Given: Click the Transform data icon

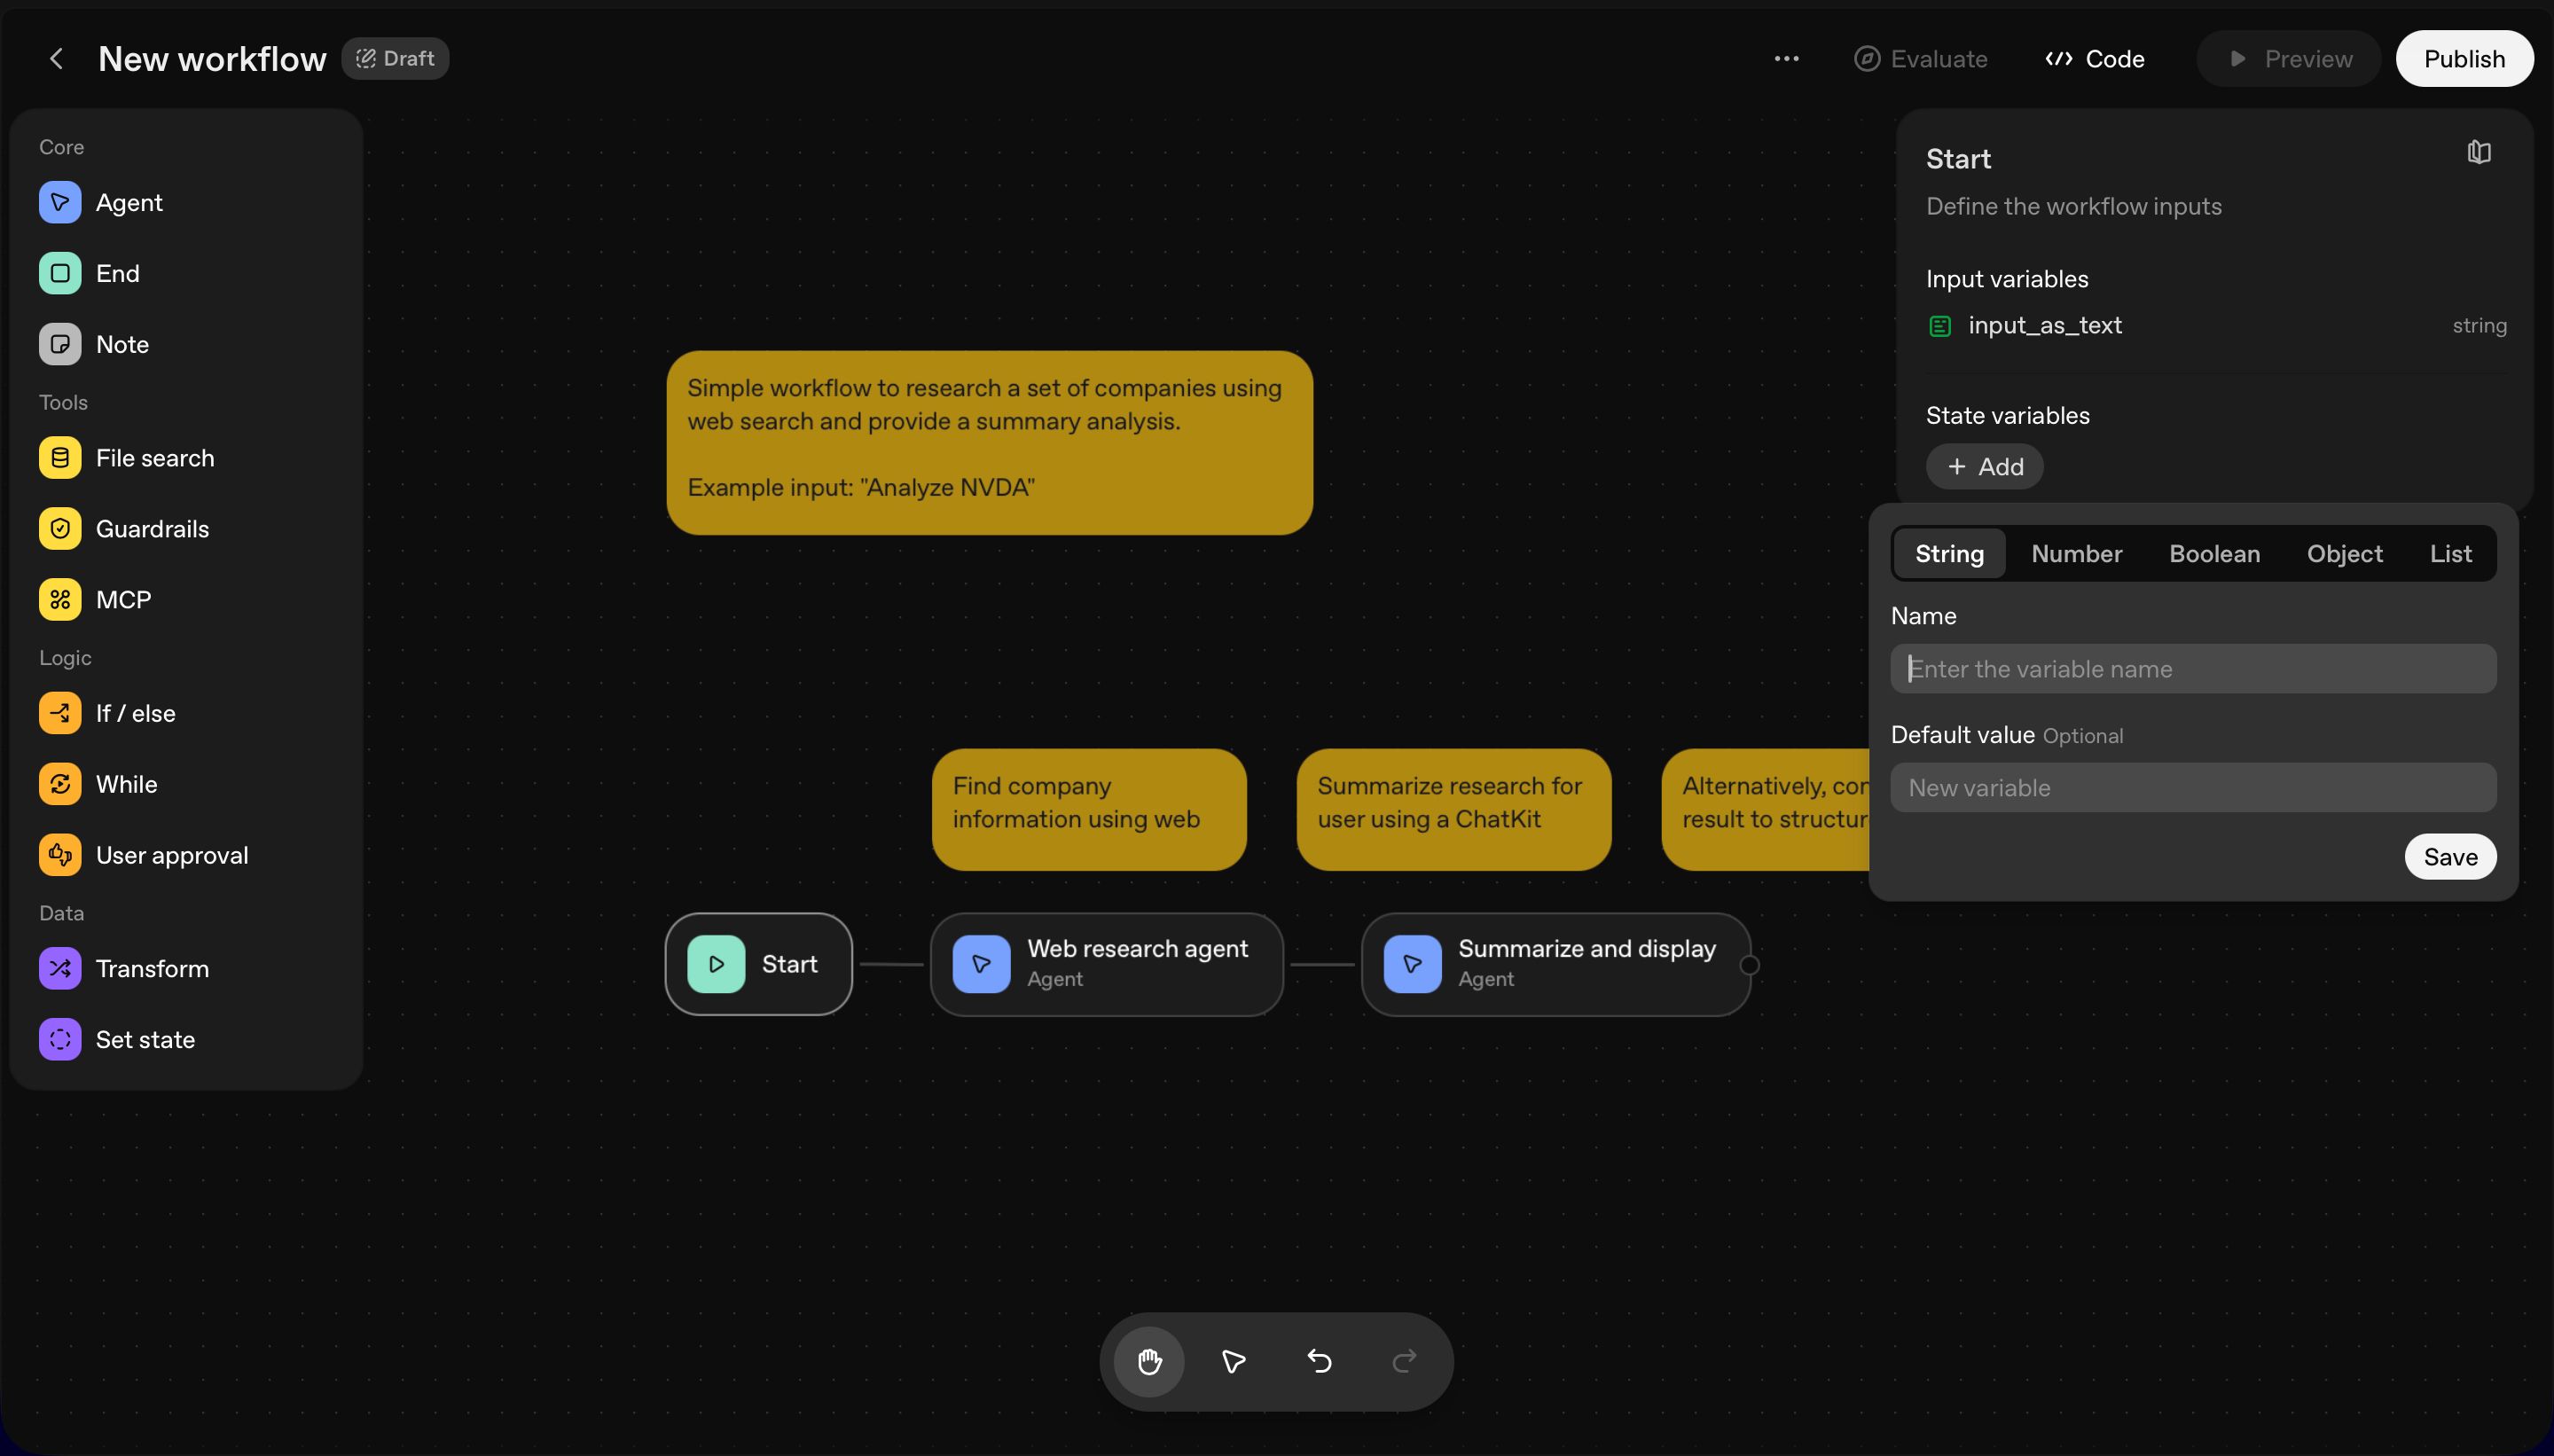Looking at the screenshot, I should (x=60, y=968).
